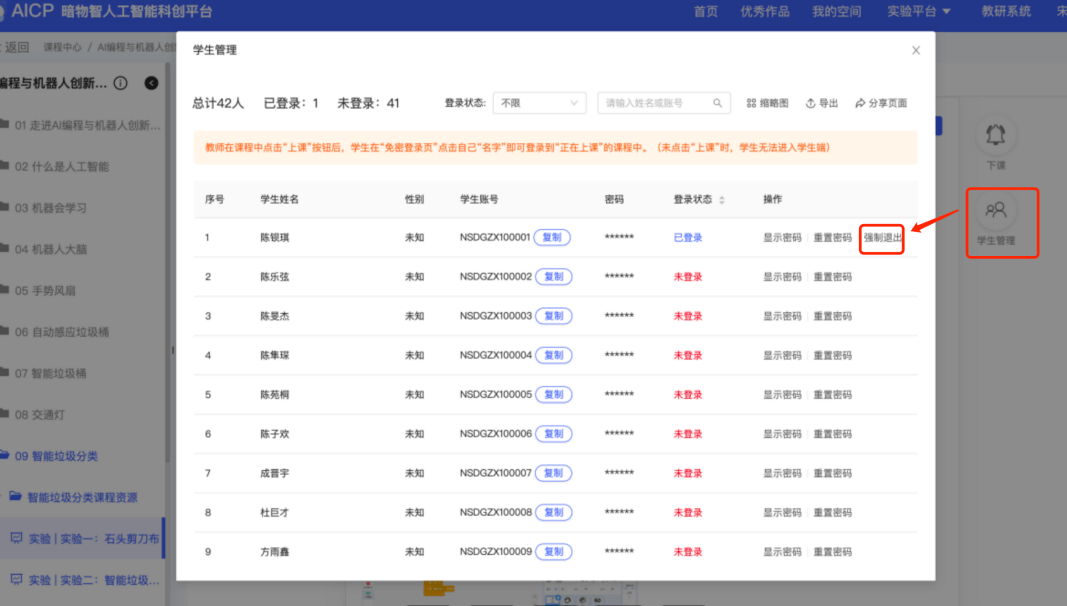Image resolution: width=1067 pixels, height=606 pixels.
Task: Copy account NSDGZX100002
Action: pos(553,277)
